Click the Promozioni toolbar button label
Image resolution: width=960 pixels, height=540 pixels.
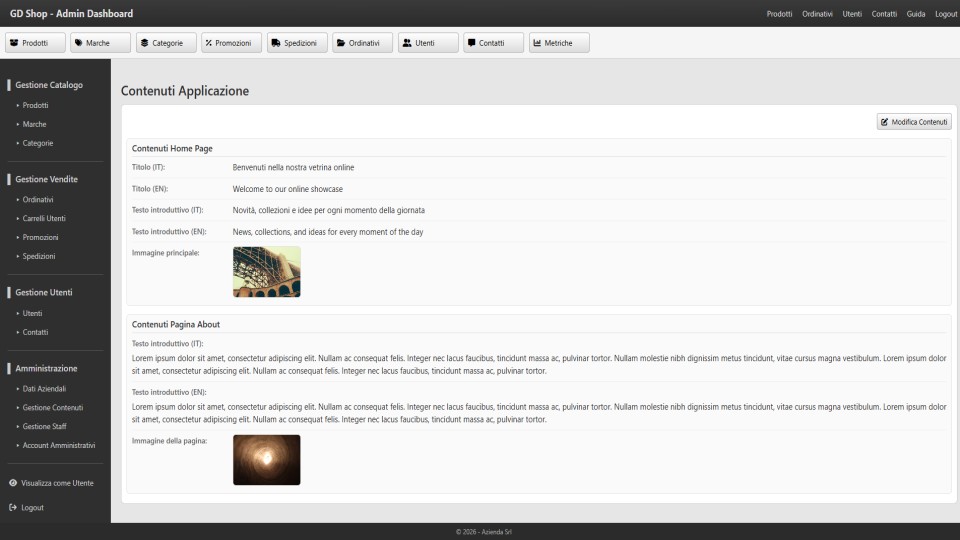click(x=233, y=43)
